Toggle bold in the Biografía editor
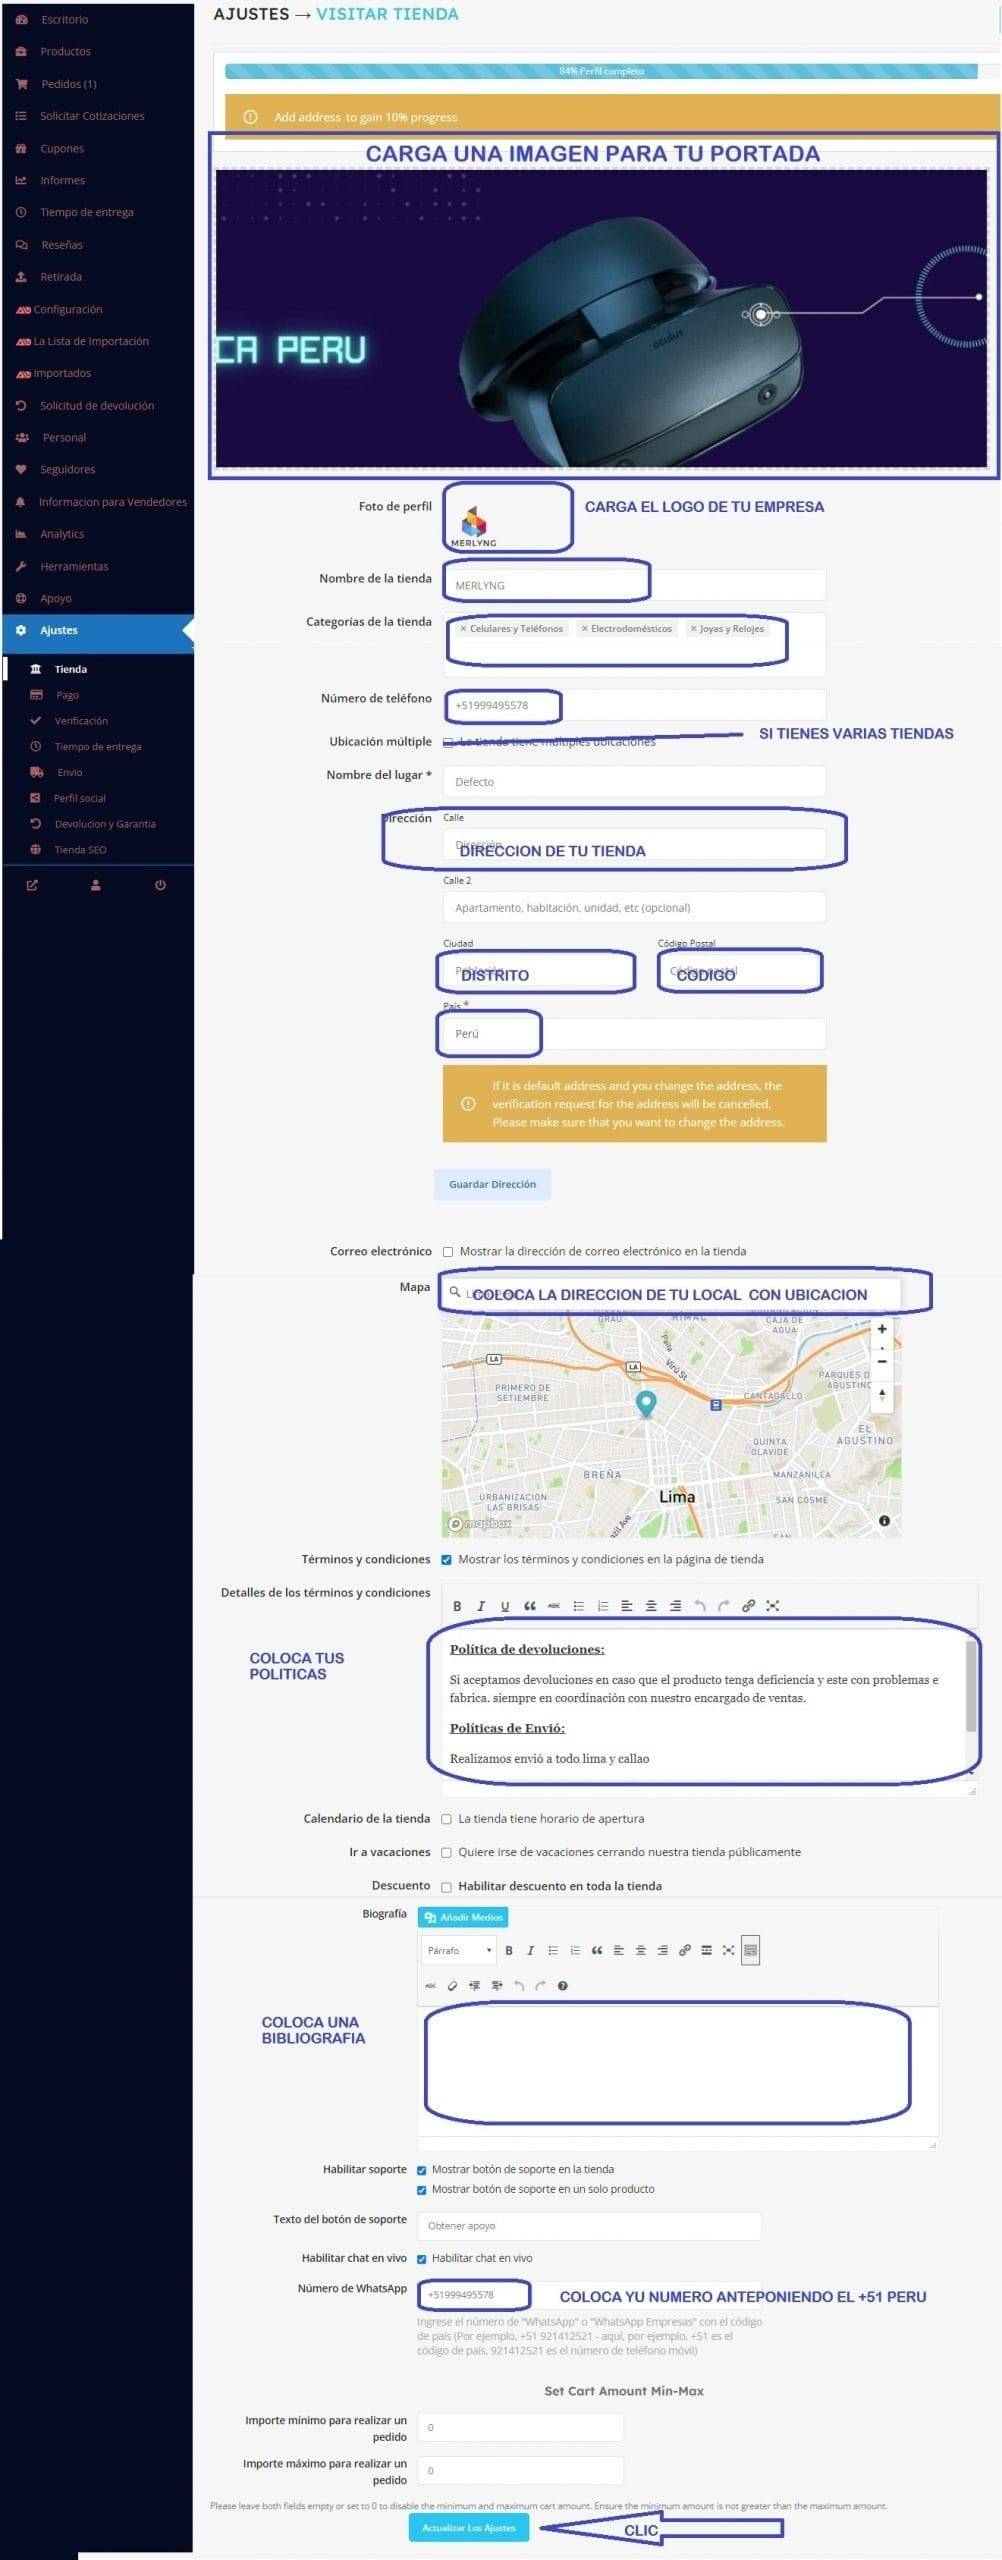The image size is (1002, 2560). [509, 1950]
